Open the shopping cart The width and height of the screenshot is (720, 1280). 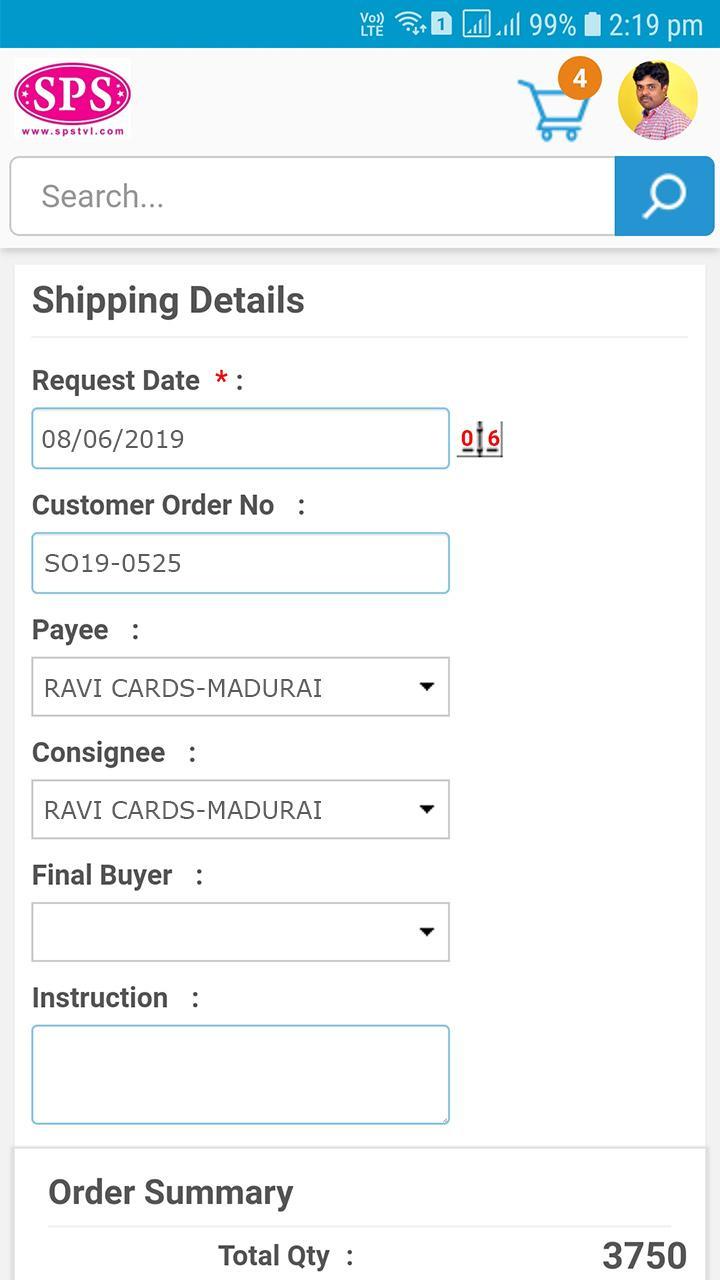pyautogui.click(x=551, y=109)
